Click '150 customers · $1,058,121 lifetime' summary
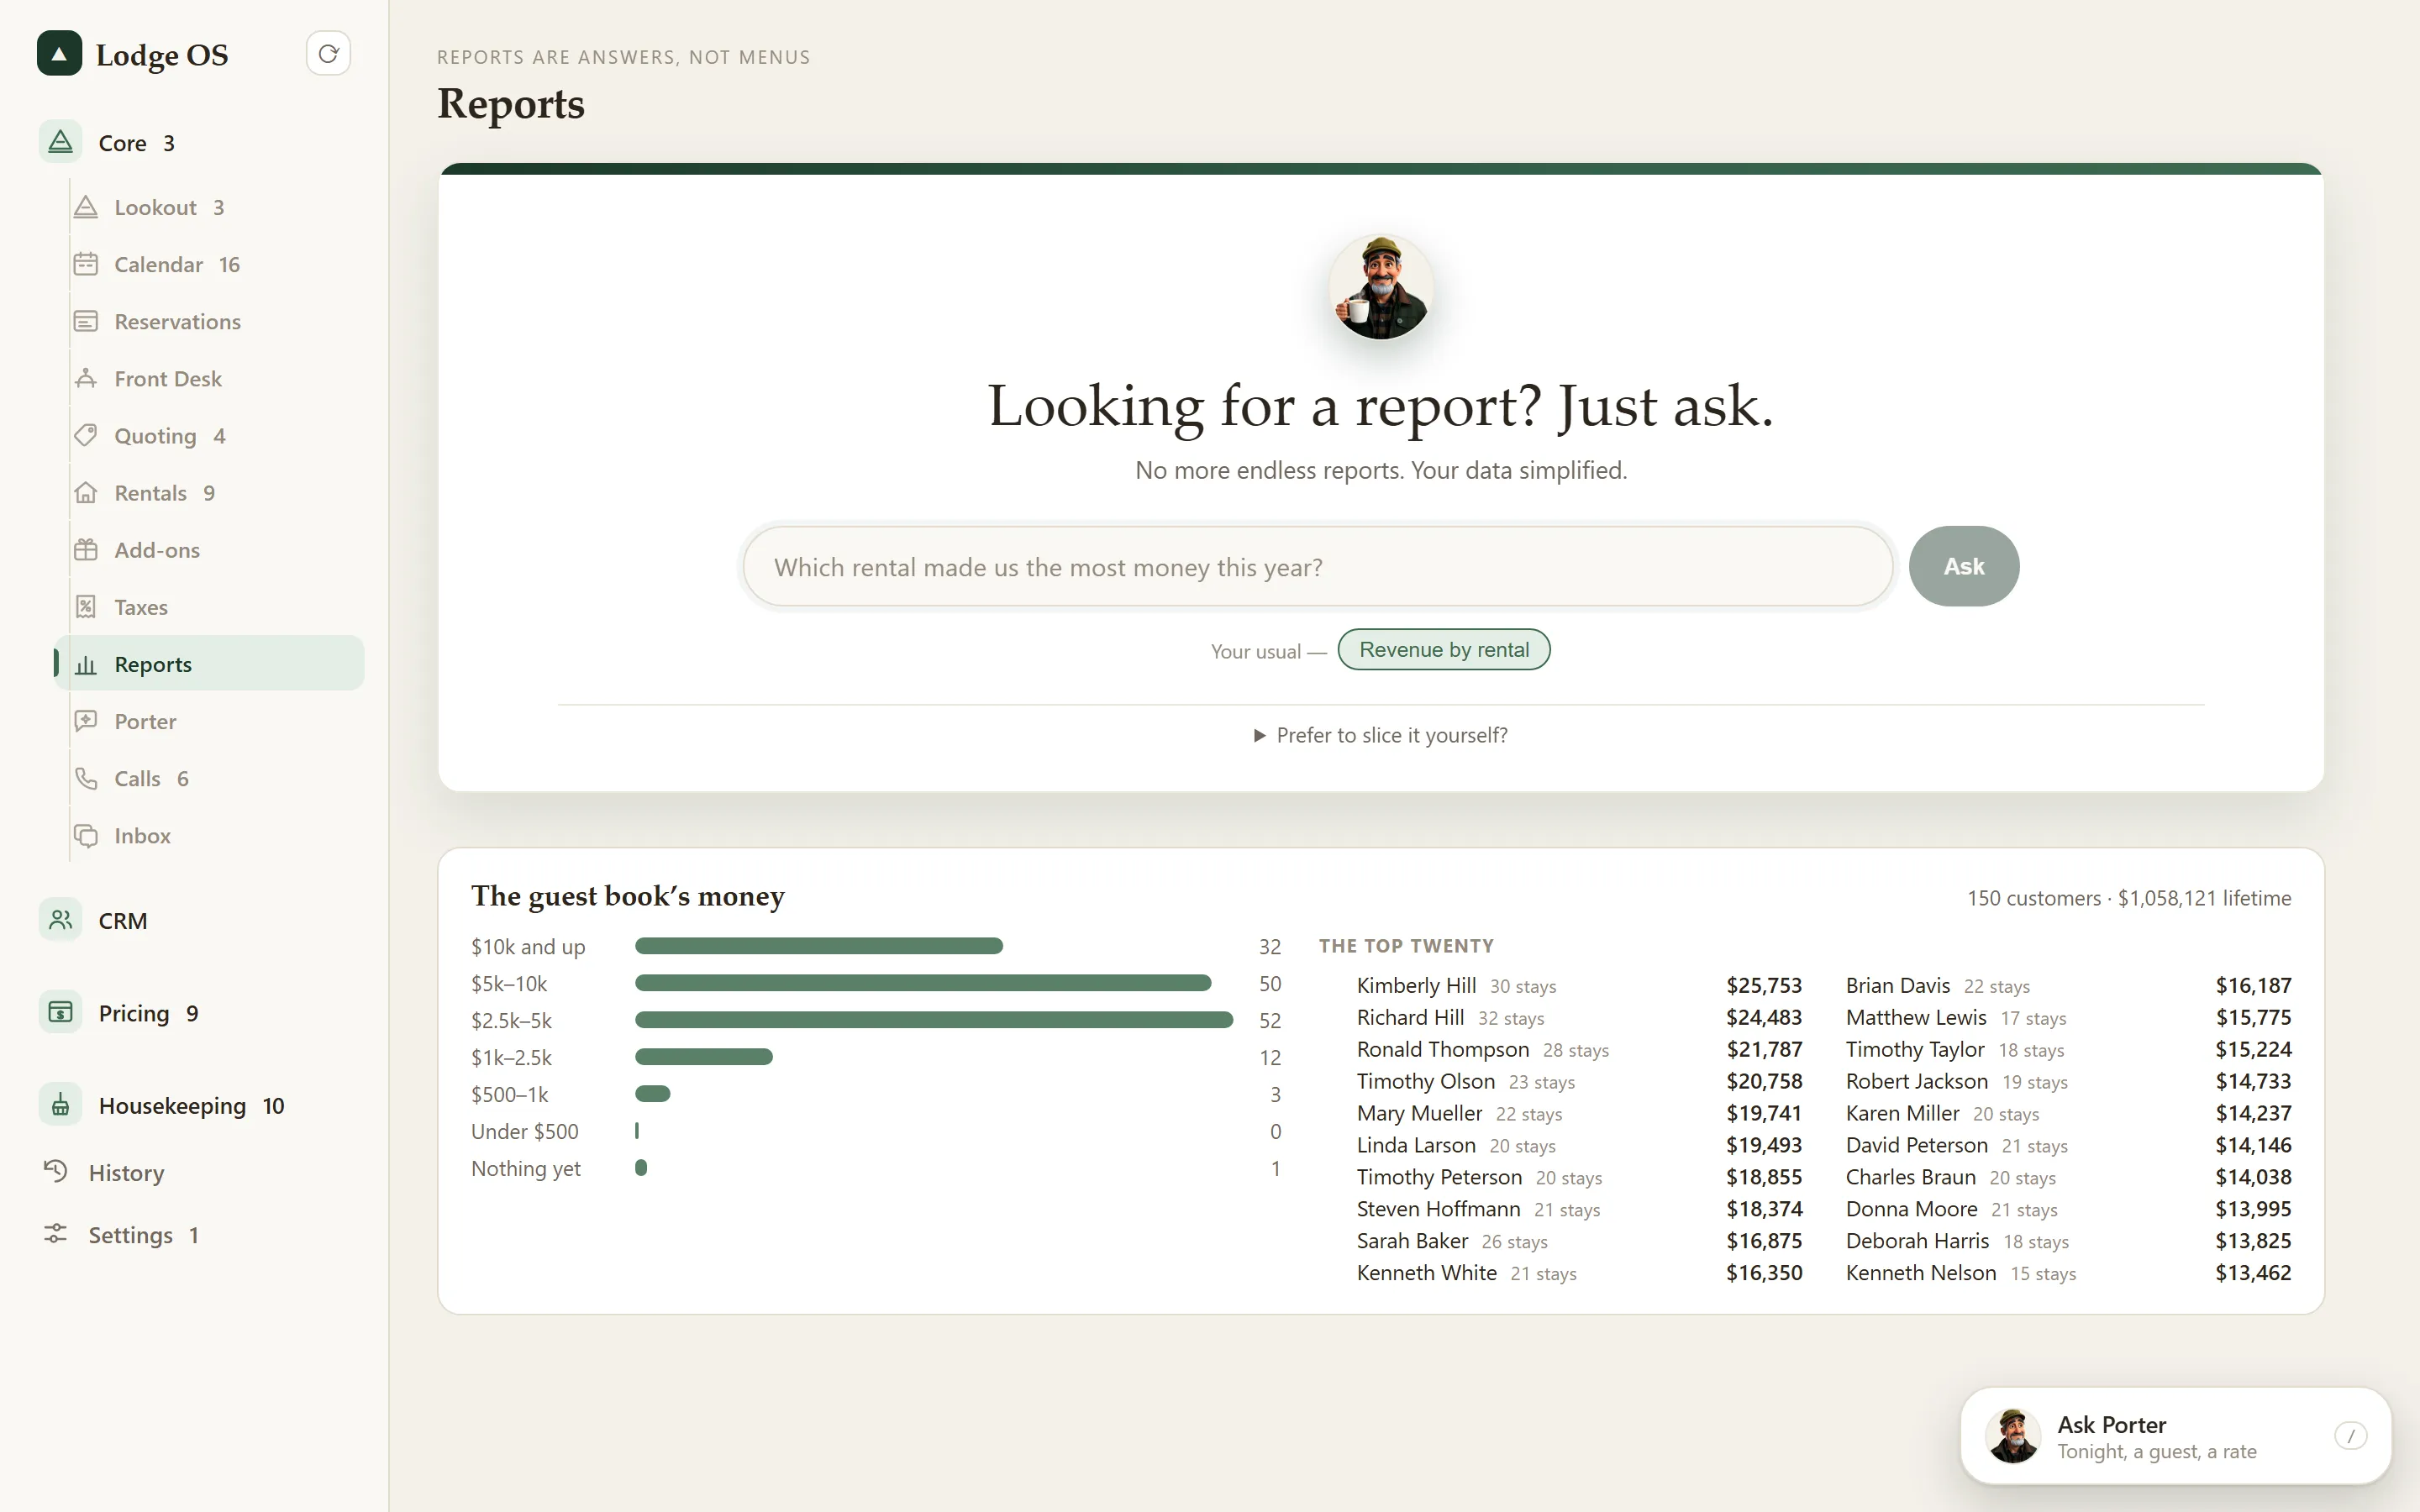This screenshot has width=2420, height=1512. (x=2129, y=898)
